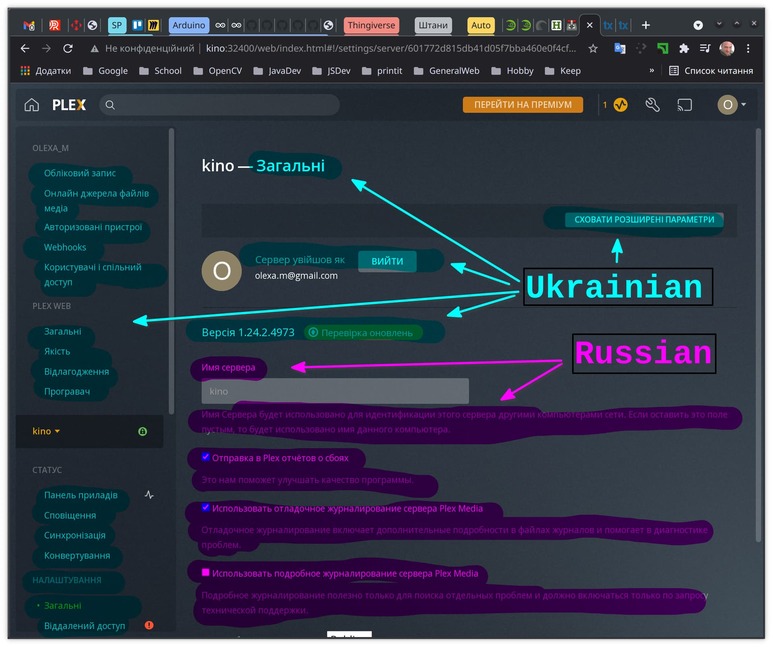
Task: Toggle подробное журналирование checkbox
Action: pos(206,572)
